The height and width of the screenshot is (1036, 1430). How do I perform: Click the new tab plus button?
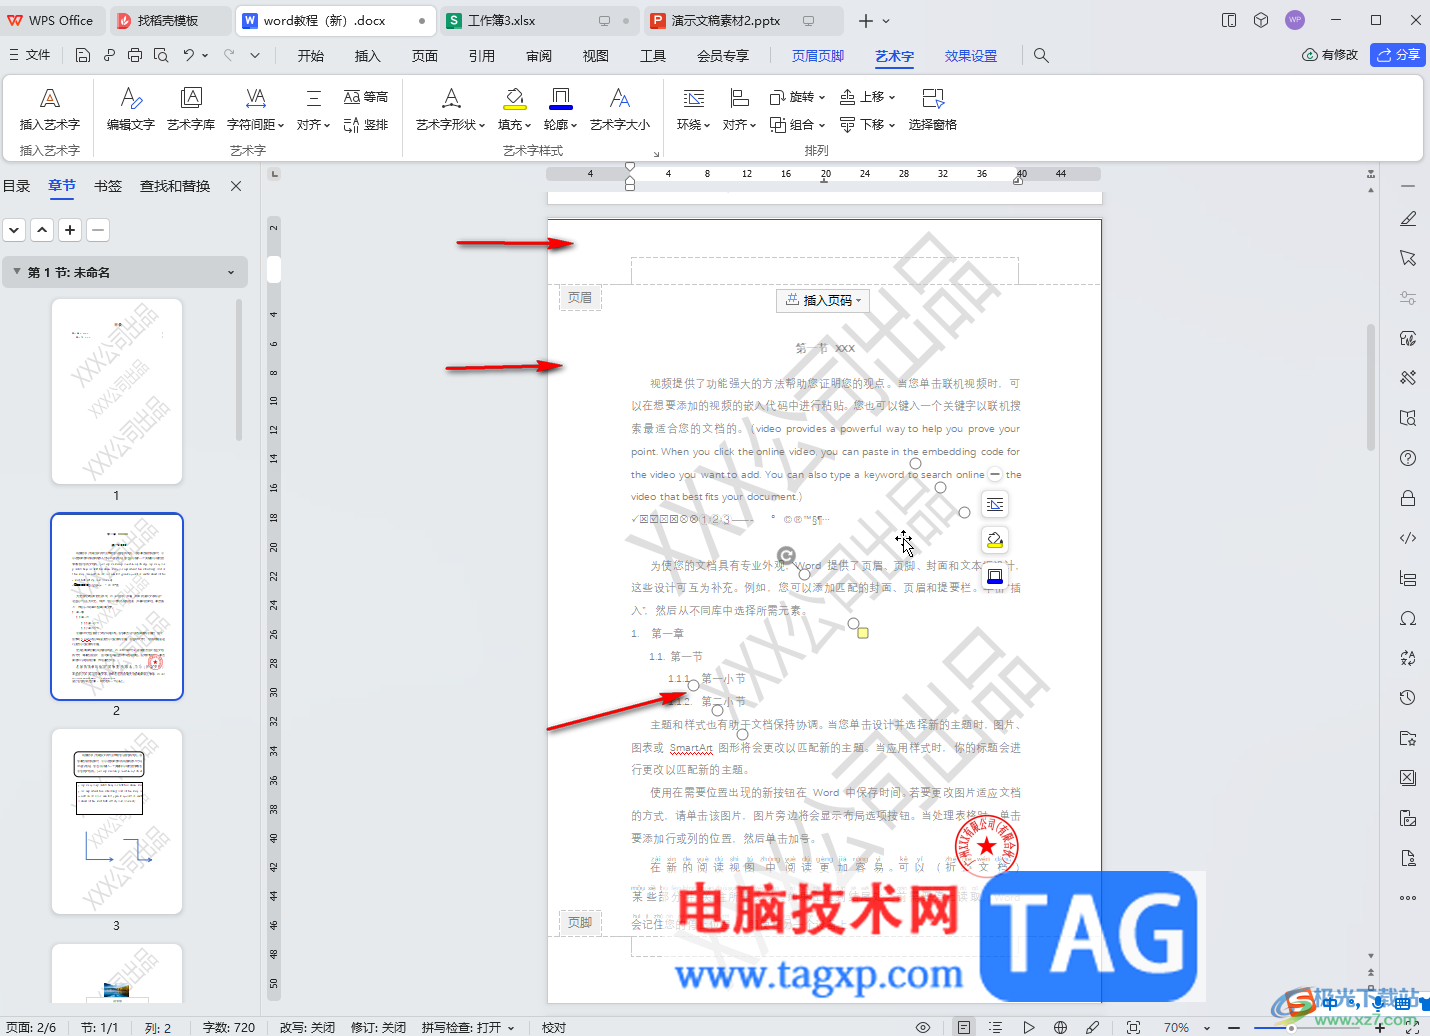[x=866, y=20]
